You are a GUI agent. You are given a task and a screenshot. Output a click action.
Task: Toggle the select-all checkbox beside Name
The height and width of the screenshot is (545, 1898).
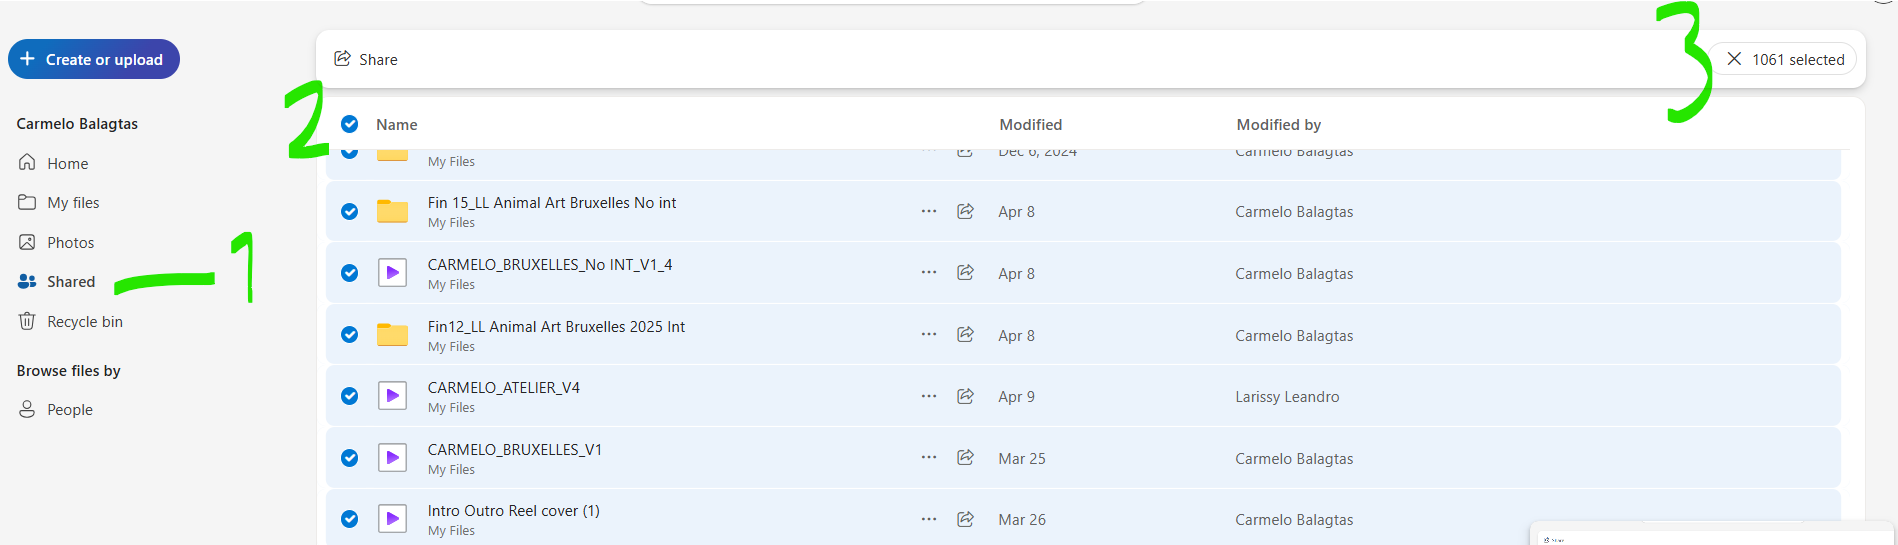(349, 124)
